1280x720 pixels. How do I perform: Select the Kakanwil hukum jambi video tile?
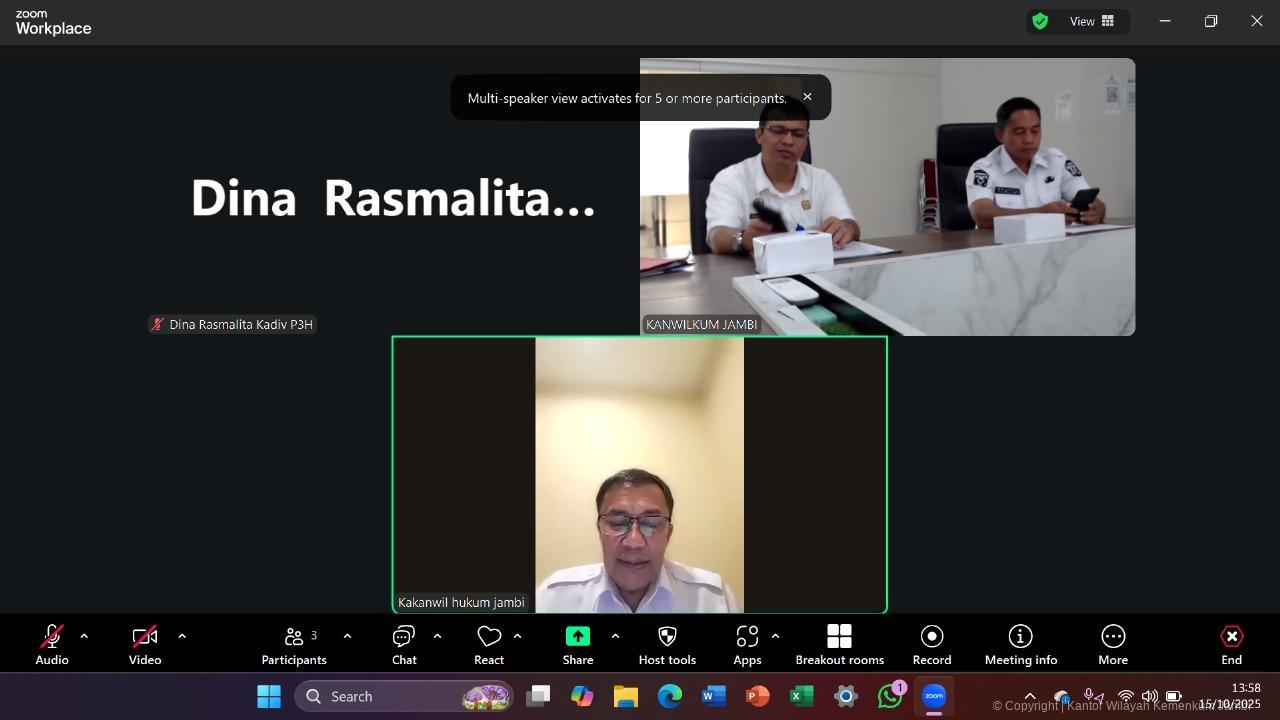pos(639,475)
